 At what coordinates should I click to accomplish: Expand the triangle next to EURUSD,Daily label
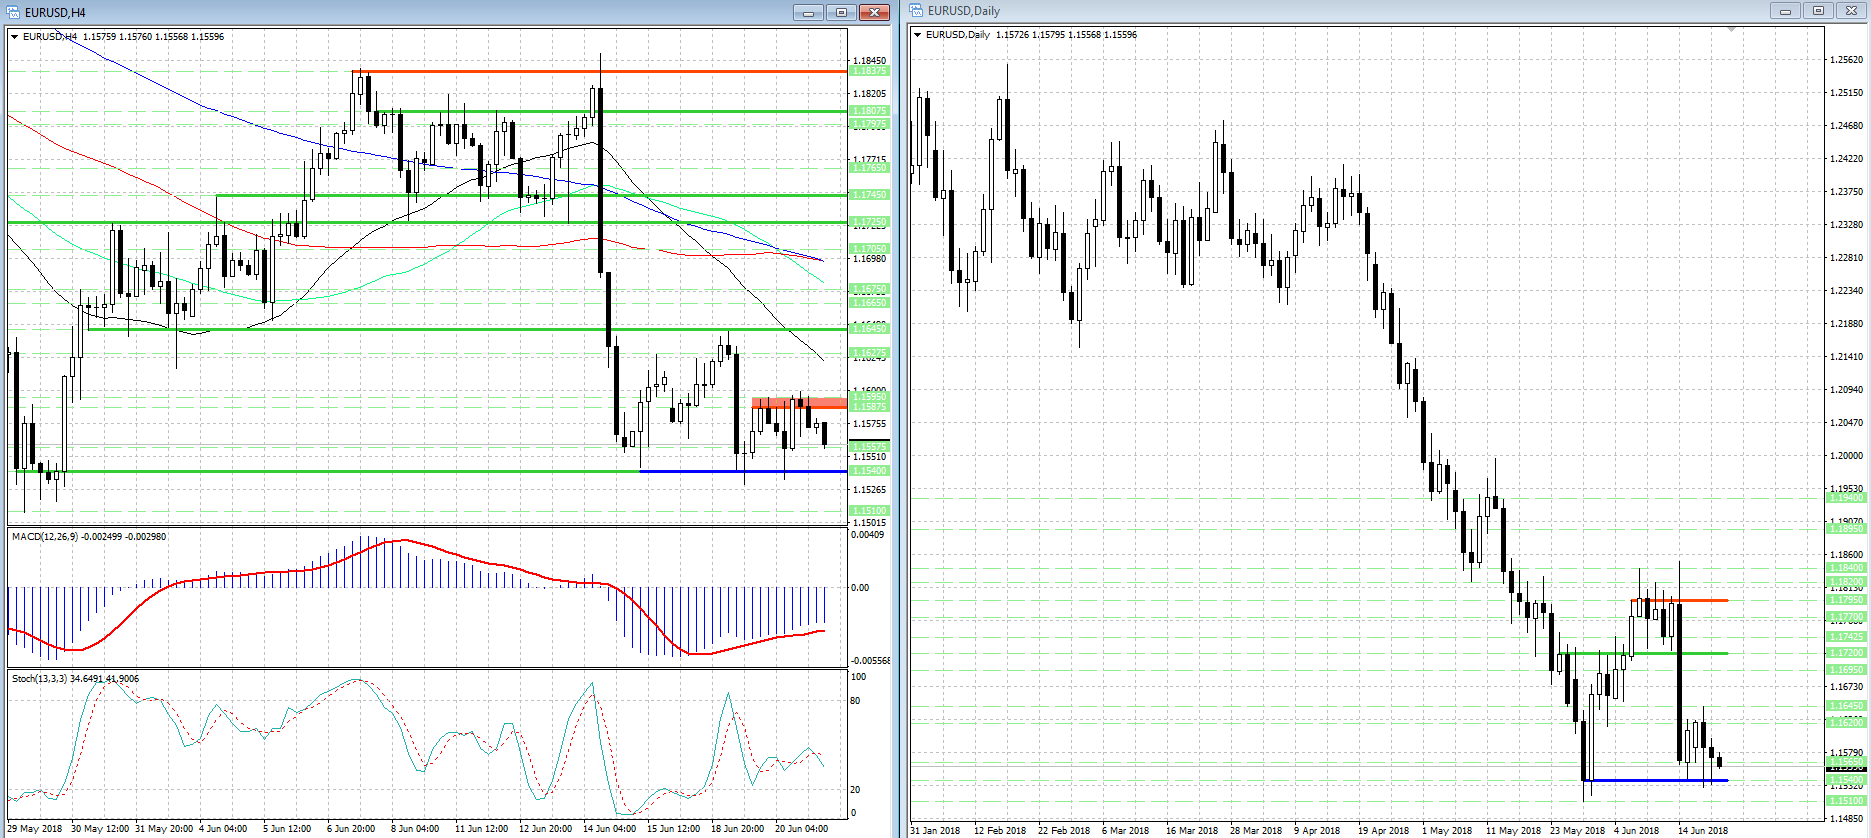click(918, 35)
